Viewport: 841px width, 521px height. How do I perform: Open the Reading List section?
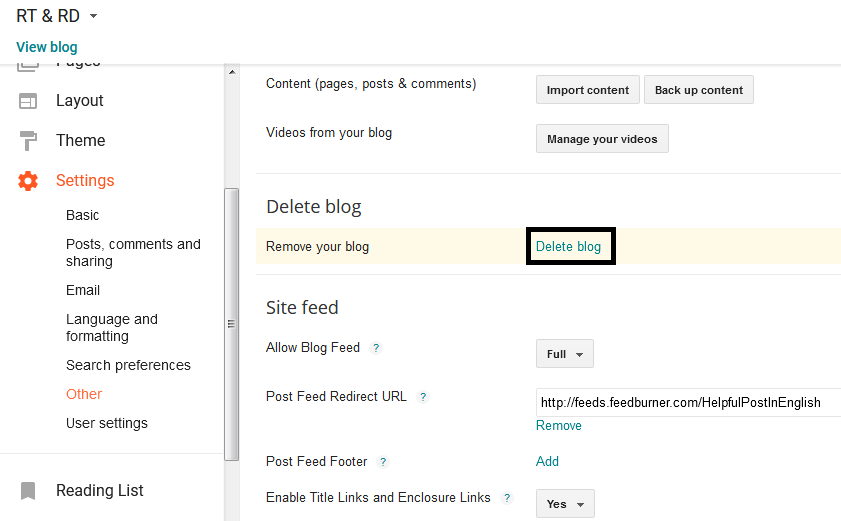point(100,490)
